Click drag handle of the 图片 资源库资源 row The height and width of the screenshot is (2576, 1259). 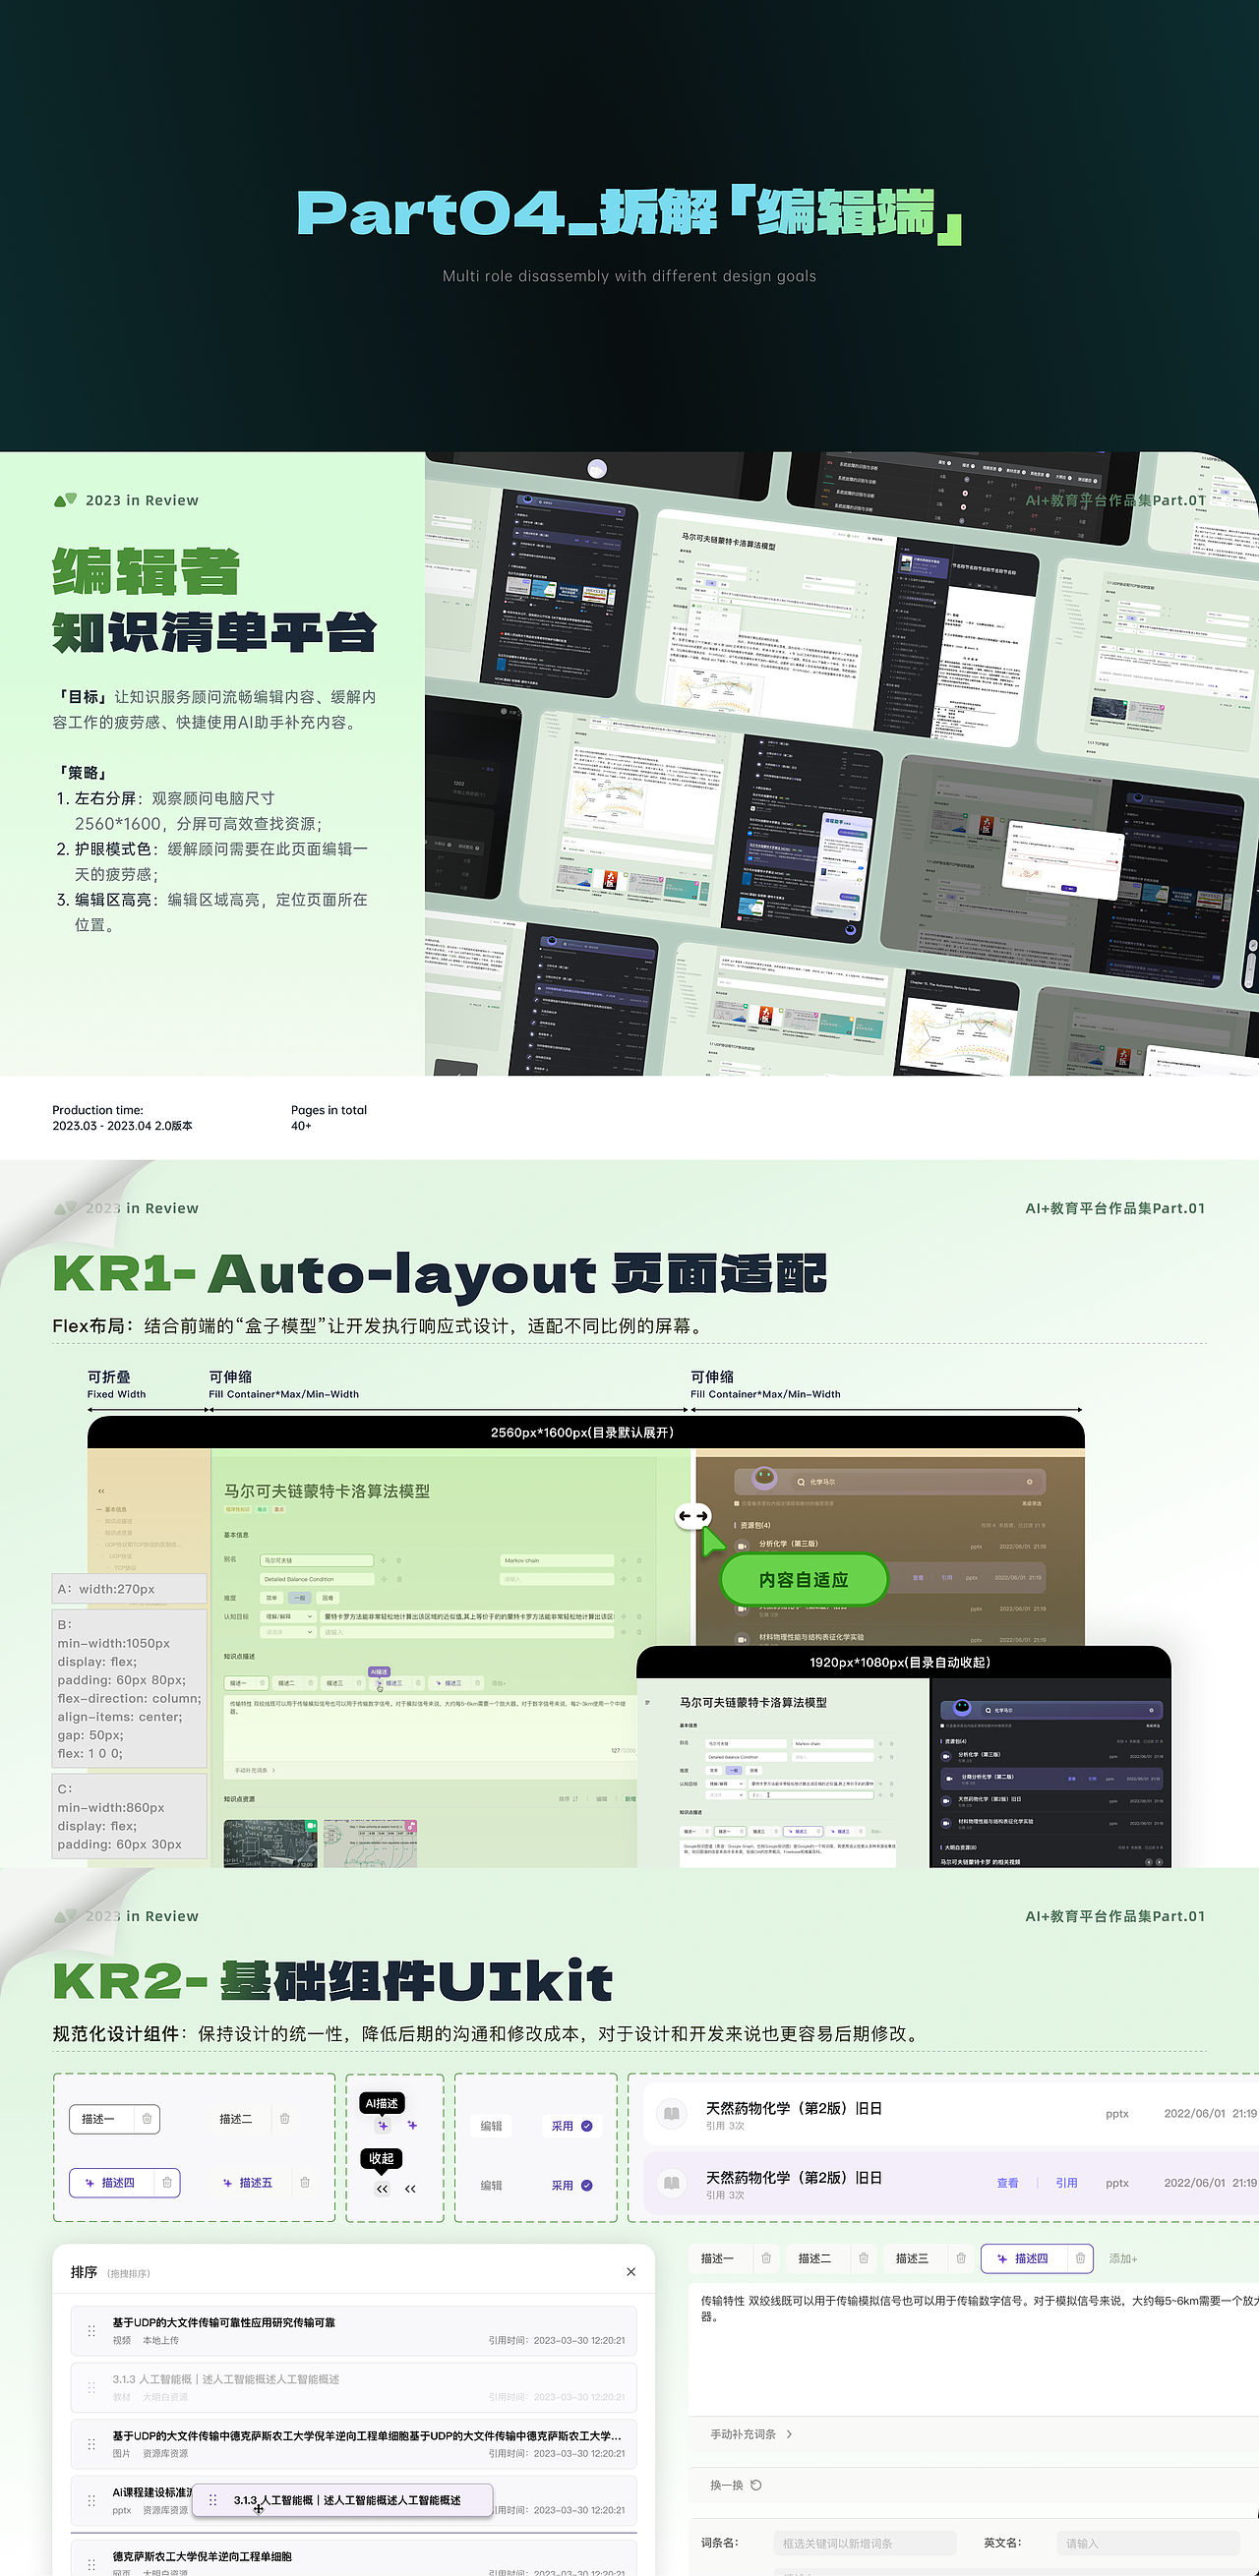pos(91,2443)
